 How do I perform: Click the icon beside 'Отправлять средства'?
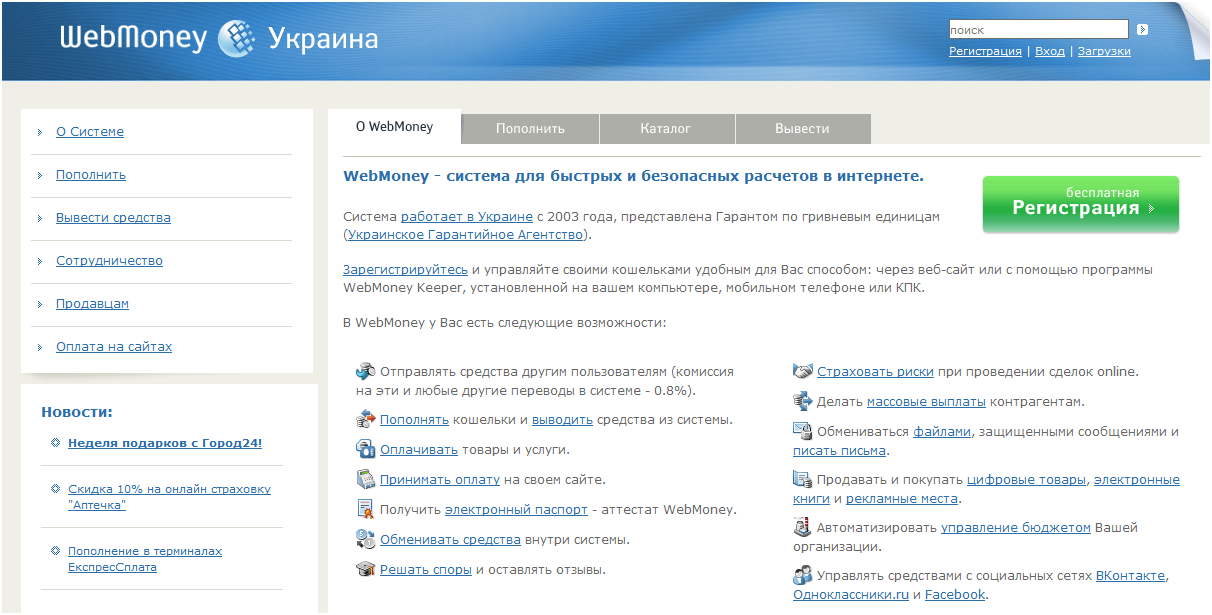(365, 371)
